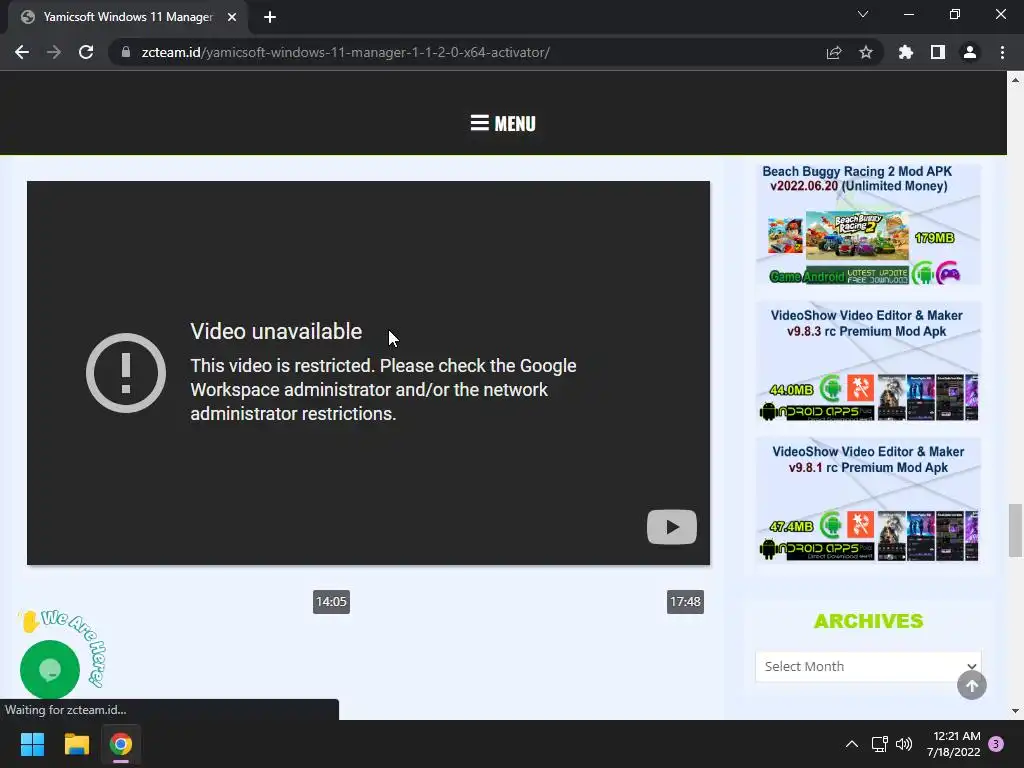Image resolution: width=1024 pixels, height=768 pixels.
Task: Toggle the browser side panel
Action: coord(938,52)
